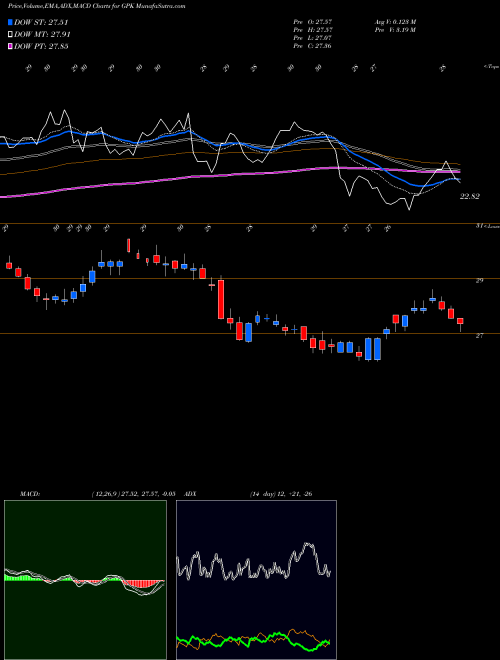Click the blue DOW ST legend swatch
500x660 pixels.
point(10,22)
